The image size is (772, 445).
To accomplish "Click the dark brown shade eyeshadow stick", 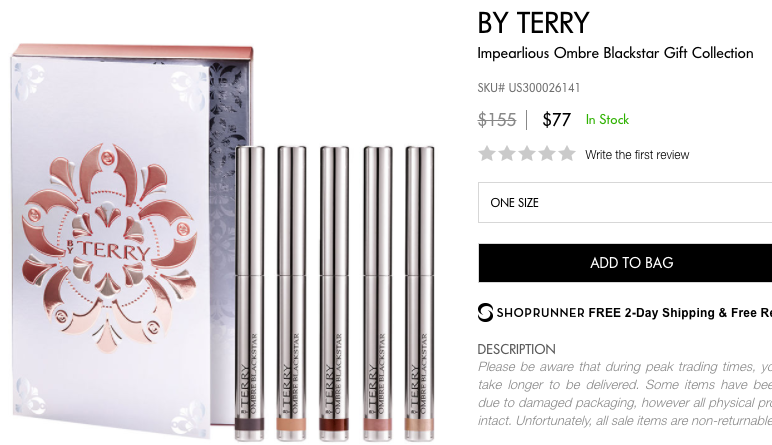I will coord(249,293).
